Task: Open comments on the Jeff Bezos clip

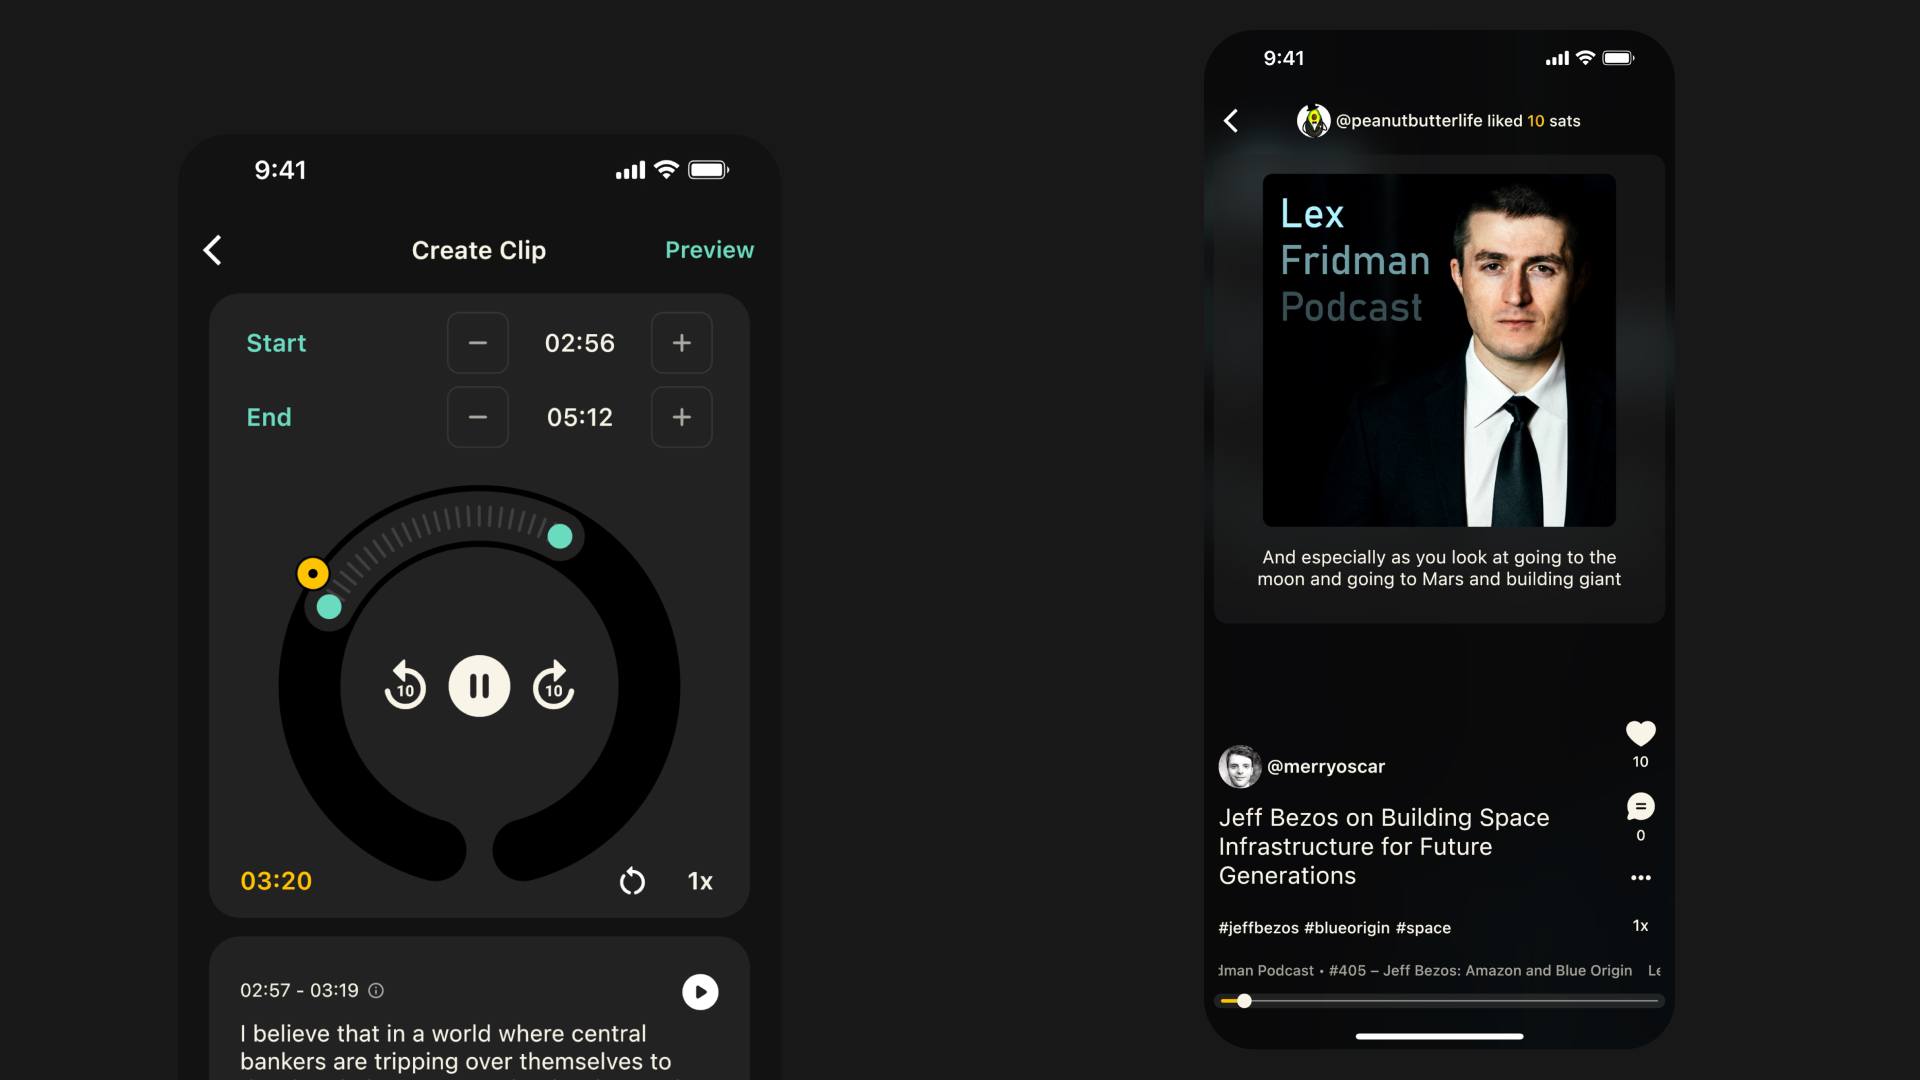Action: click(1640, 807)
